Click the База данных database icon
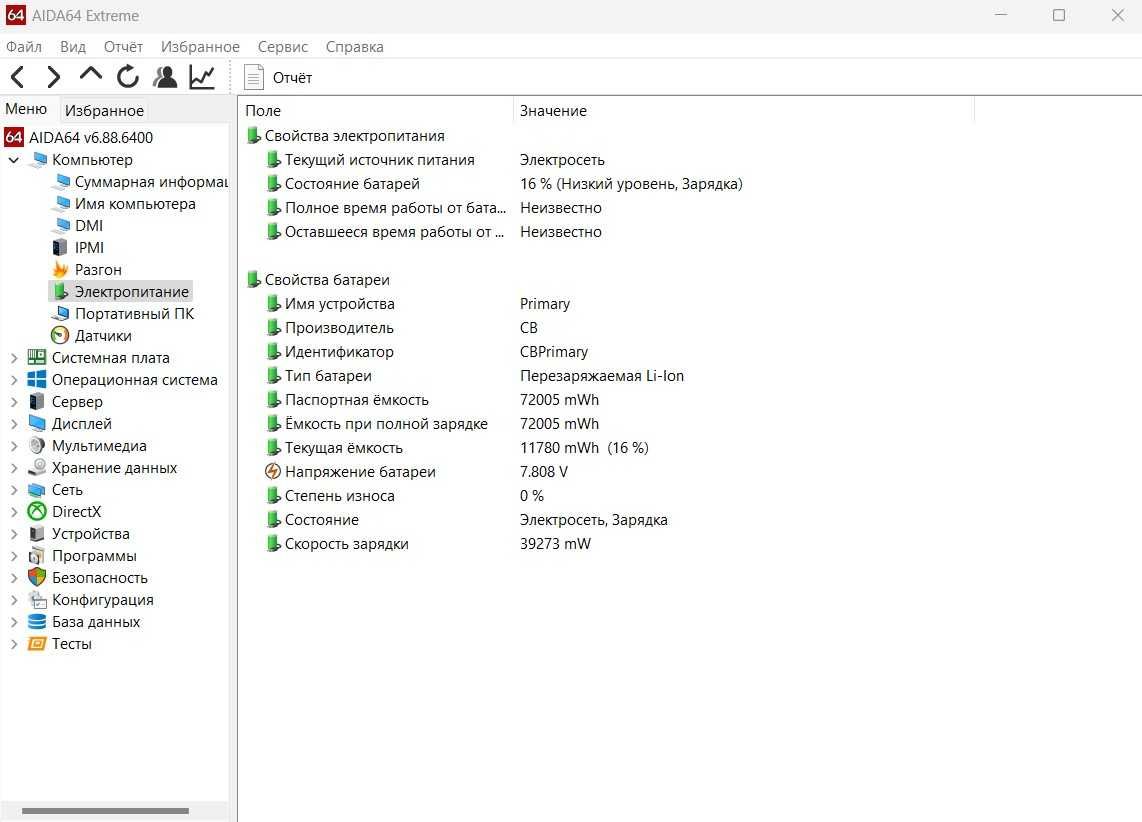Image resolution: width=1142 pixels, height=822 pixels. [37, 622]
